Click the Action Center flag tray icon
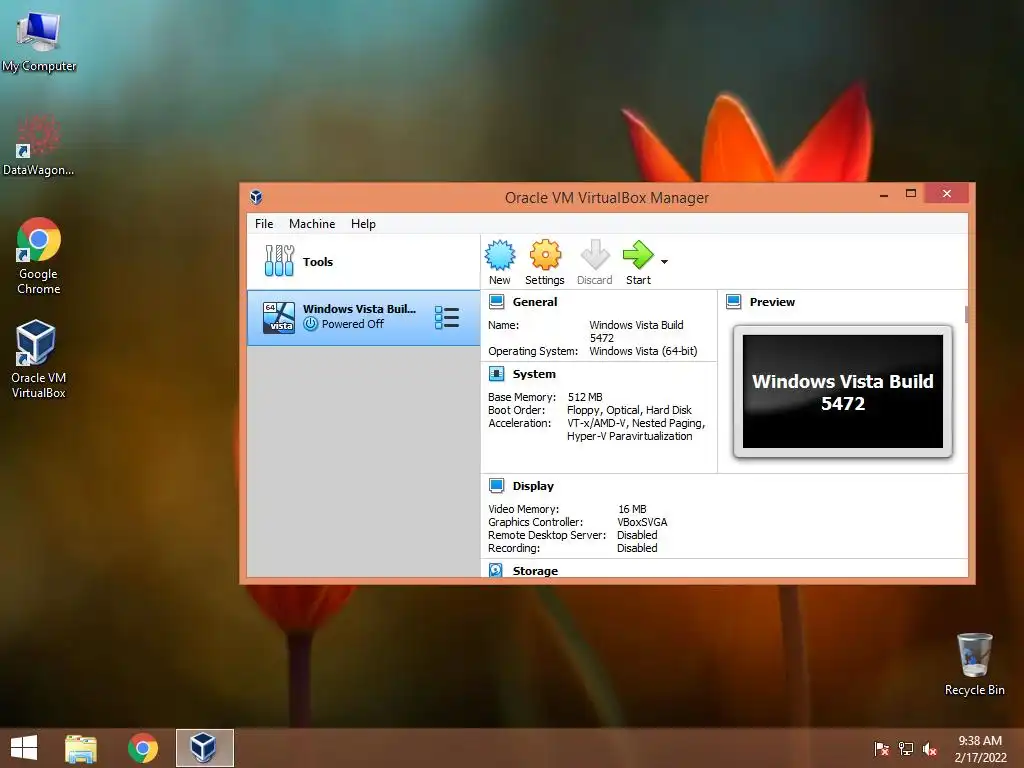The image size is (1024, 768). point(882,748)
